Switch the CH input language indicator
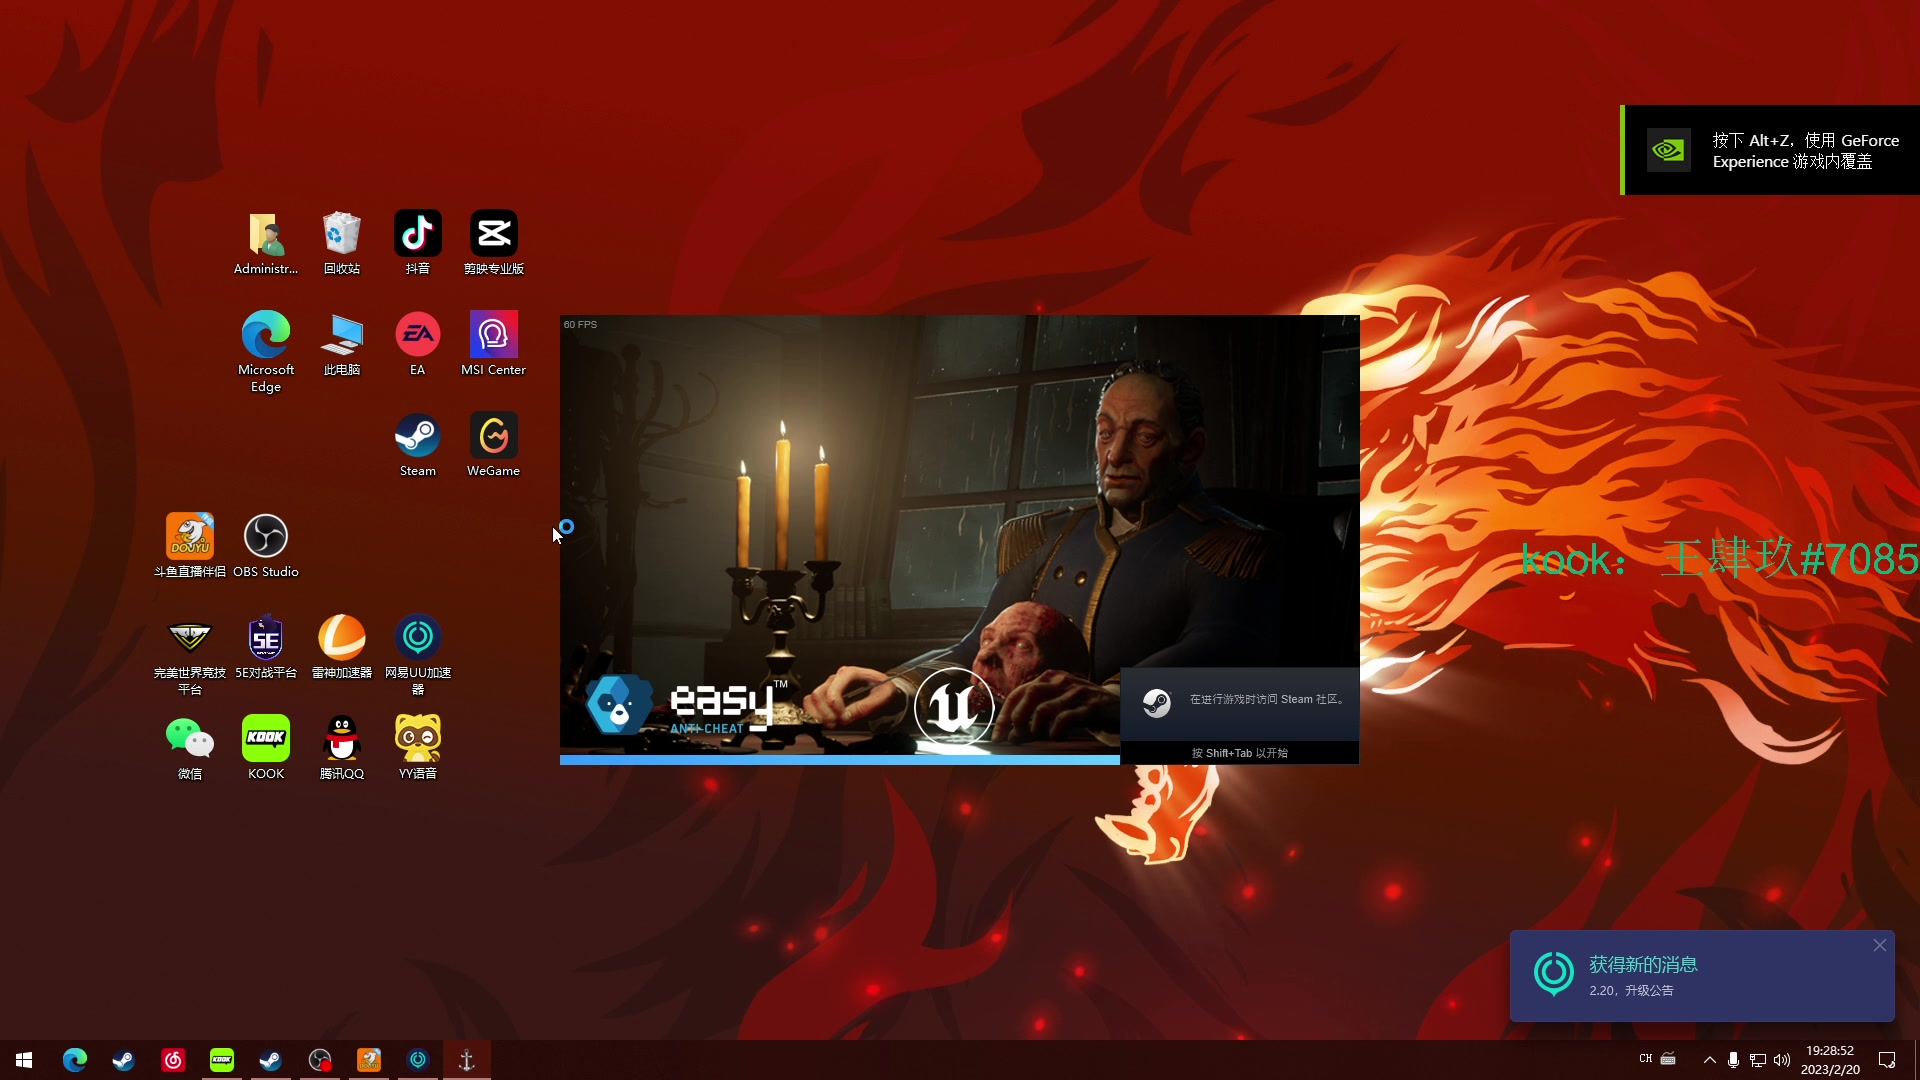Viewport: 1920px width, 1080px height. (x=1646, y=1059)
